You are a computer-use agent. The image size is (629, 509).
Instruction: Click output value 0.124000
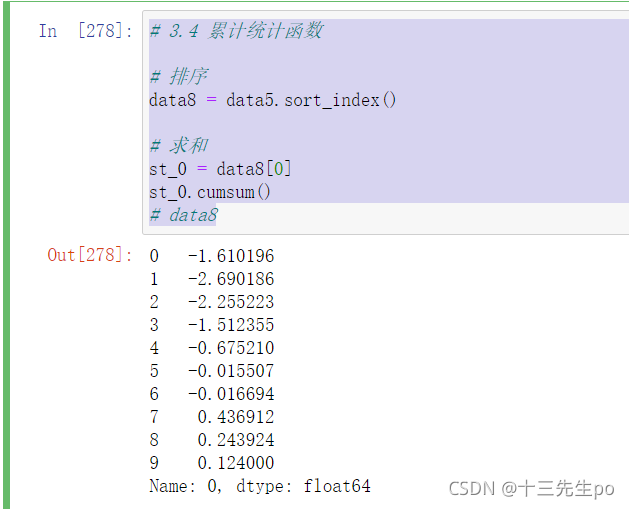[x=236, y=462]
